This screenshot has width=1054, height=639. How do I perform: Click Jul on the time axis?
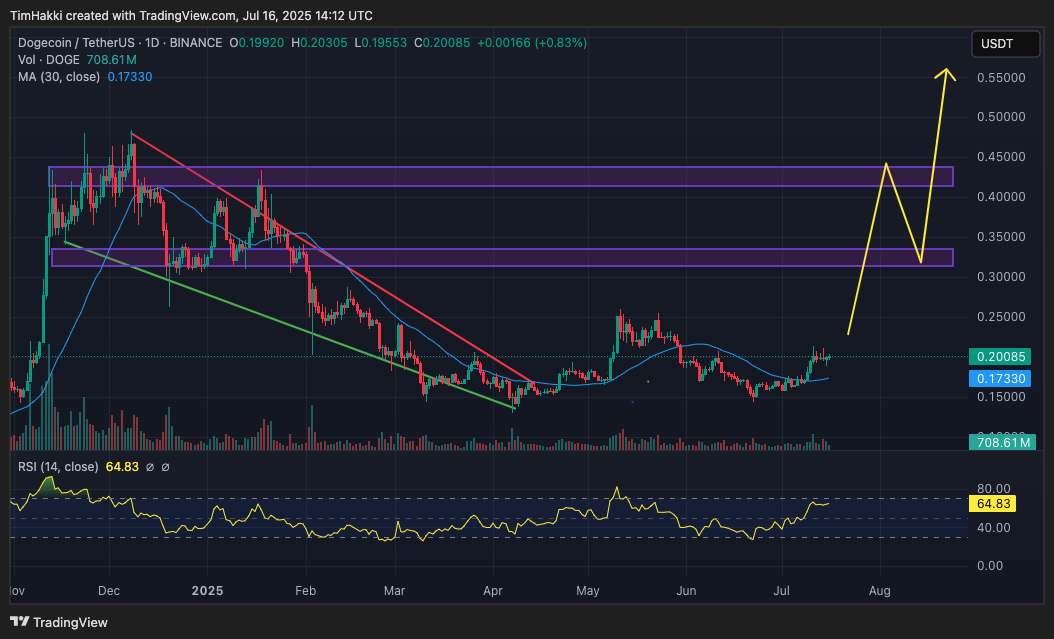tap(781, 591)
